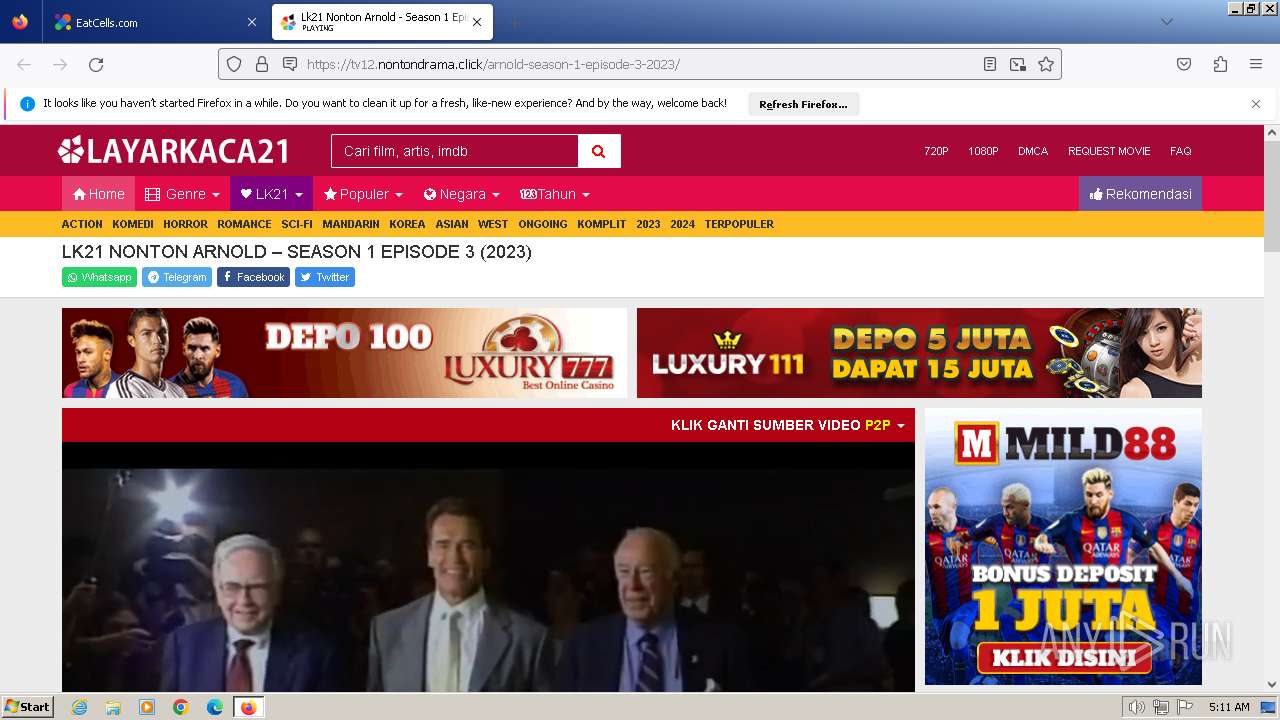Close the EatCells.com tab

(x=251, y=22)
